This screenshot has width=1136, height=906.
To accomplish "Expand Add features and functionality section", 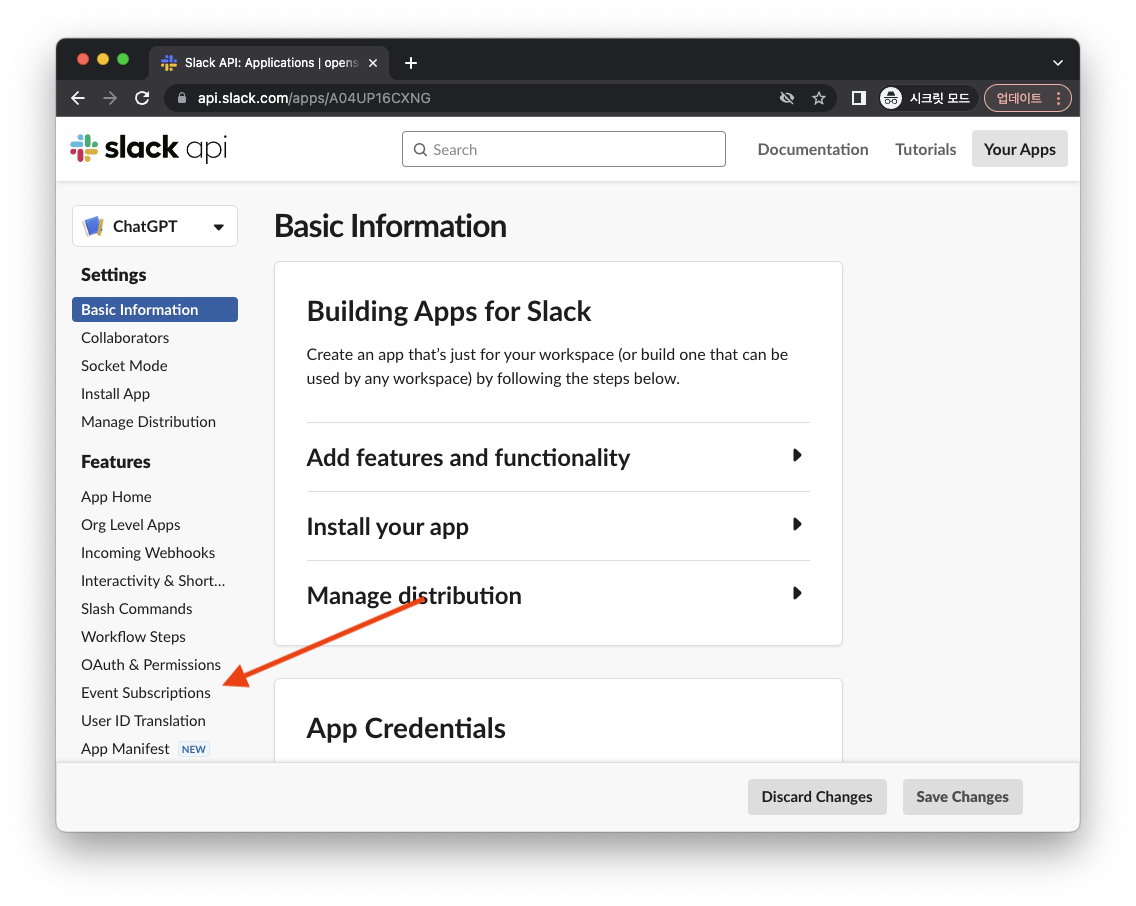I will [558, 458].
